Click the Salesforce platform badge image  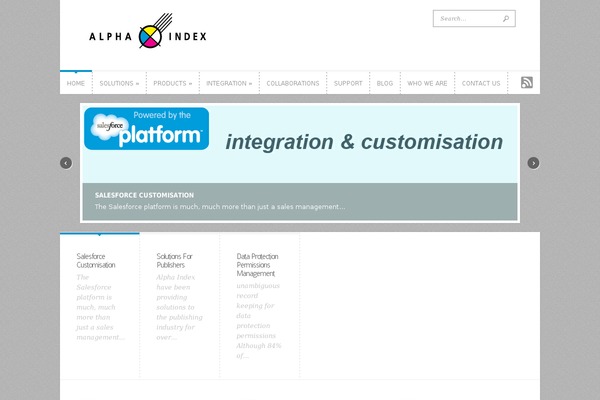pos(146,129)
